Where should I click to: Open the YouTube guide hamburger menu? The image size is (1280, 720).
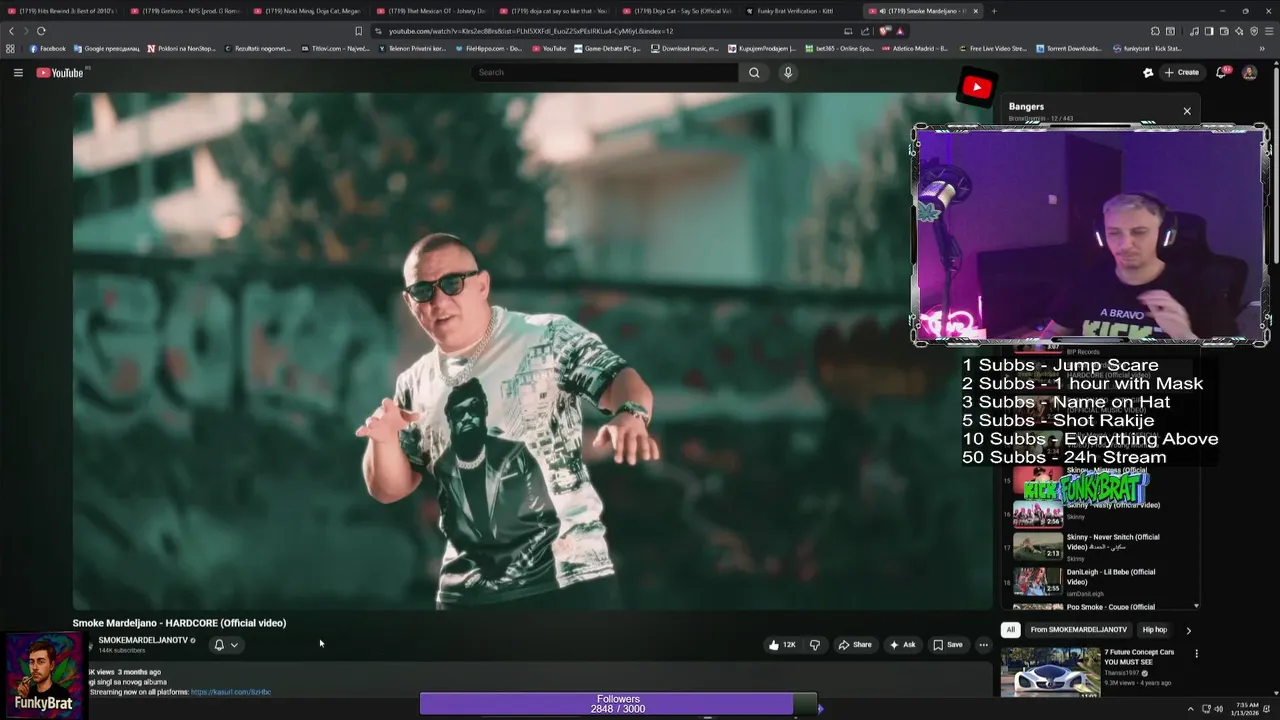pos(18,72)
